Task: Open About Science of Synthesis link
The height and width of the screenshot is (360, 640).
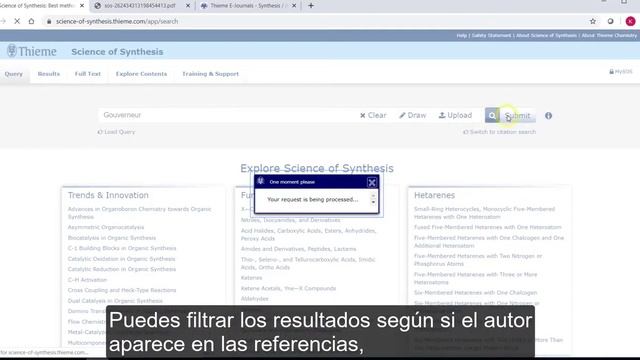Action: click(x=546, y=36)
